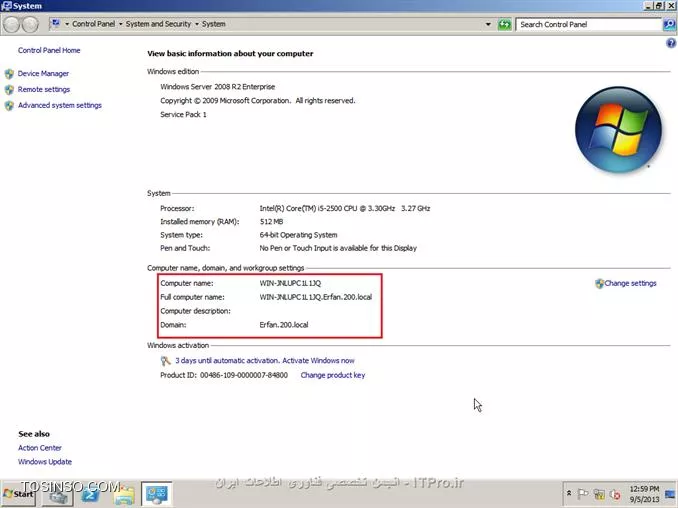Screen dimensions: 678x508
Task: Click the network tray icon
Action: coord(599,494)
